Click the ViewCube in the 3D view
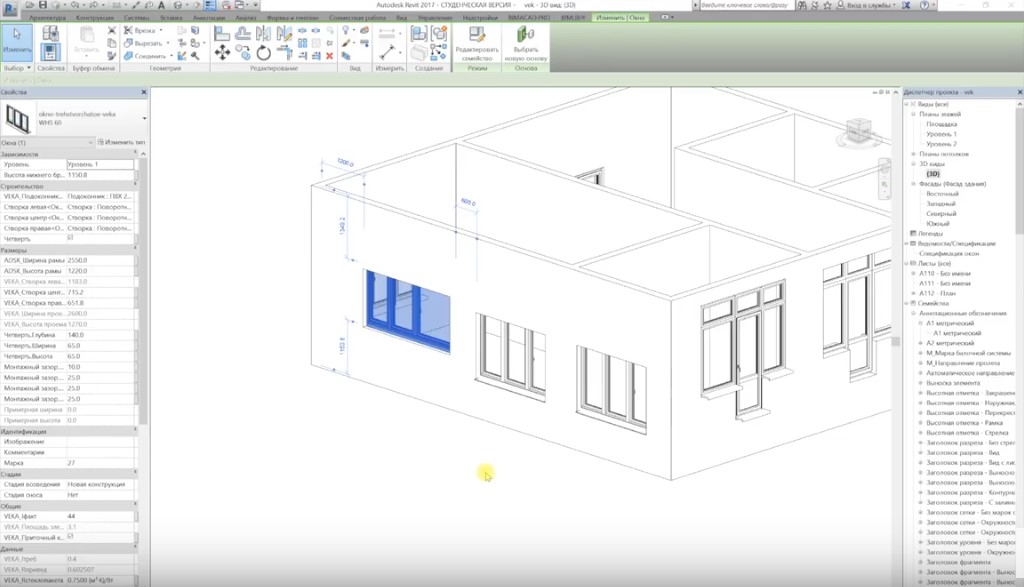The width and height of the screenshot is (1024, 587). point(857,131)
